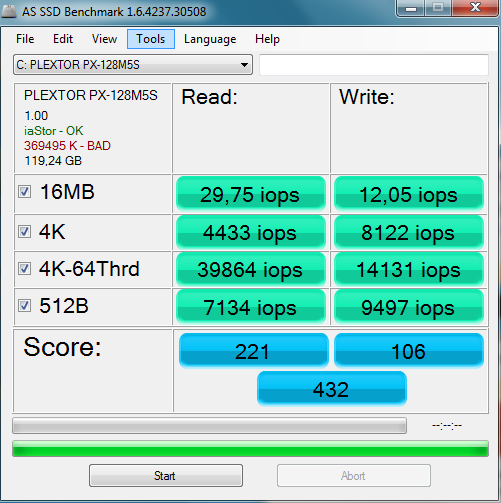Open the Edit menu
Image resolution: width=501 pixels, height=503 pixels.
tap(63, 39)
